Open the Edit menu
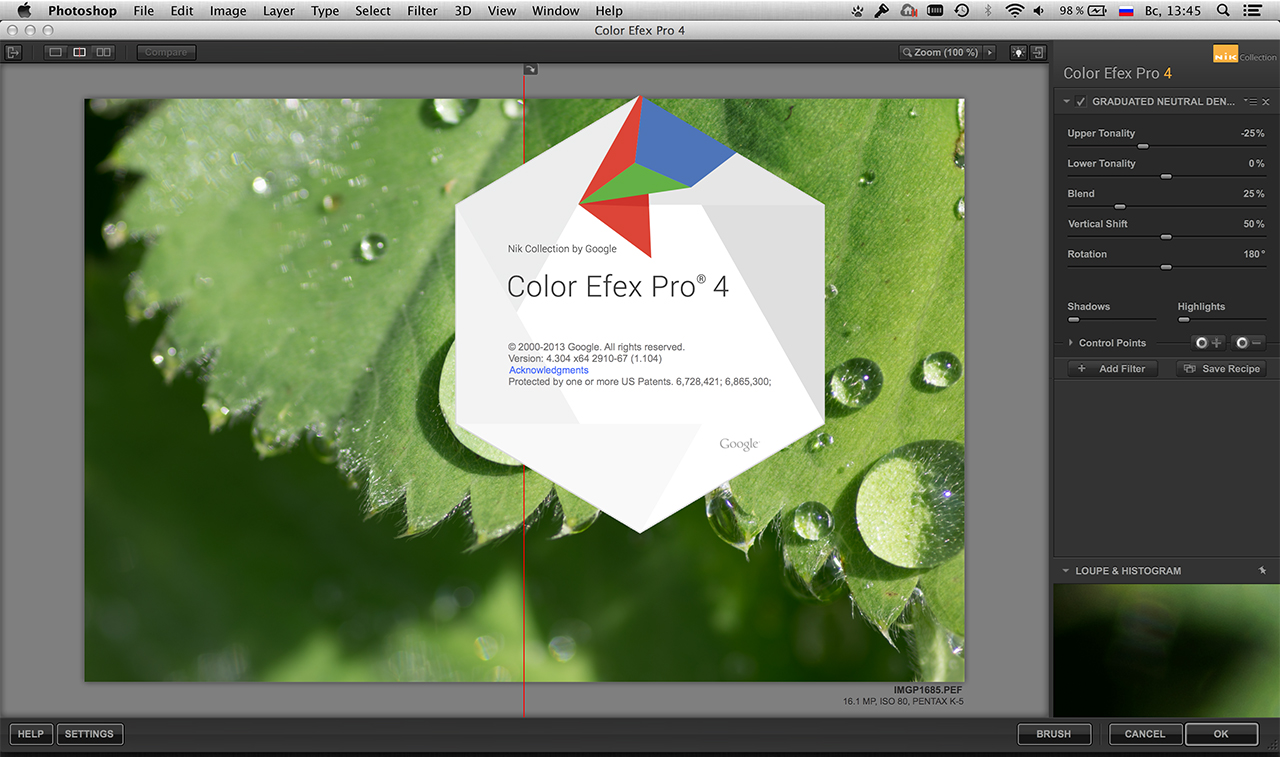Screen dimensions: 1280x757 182,11
